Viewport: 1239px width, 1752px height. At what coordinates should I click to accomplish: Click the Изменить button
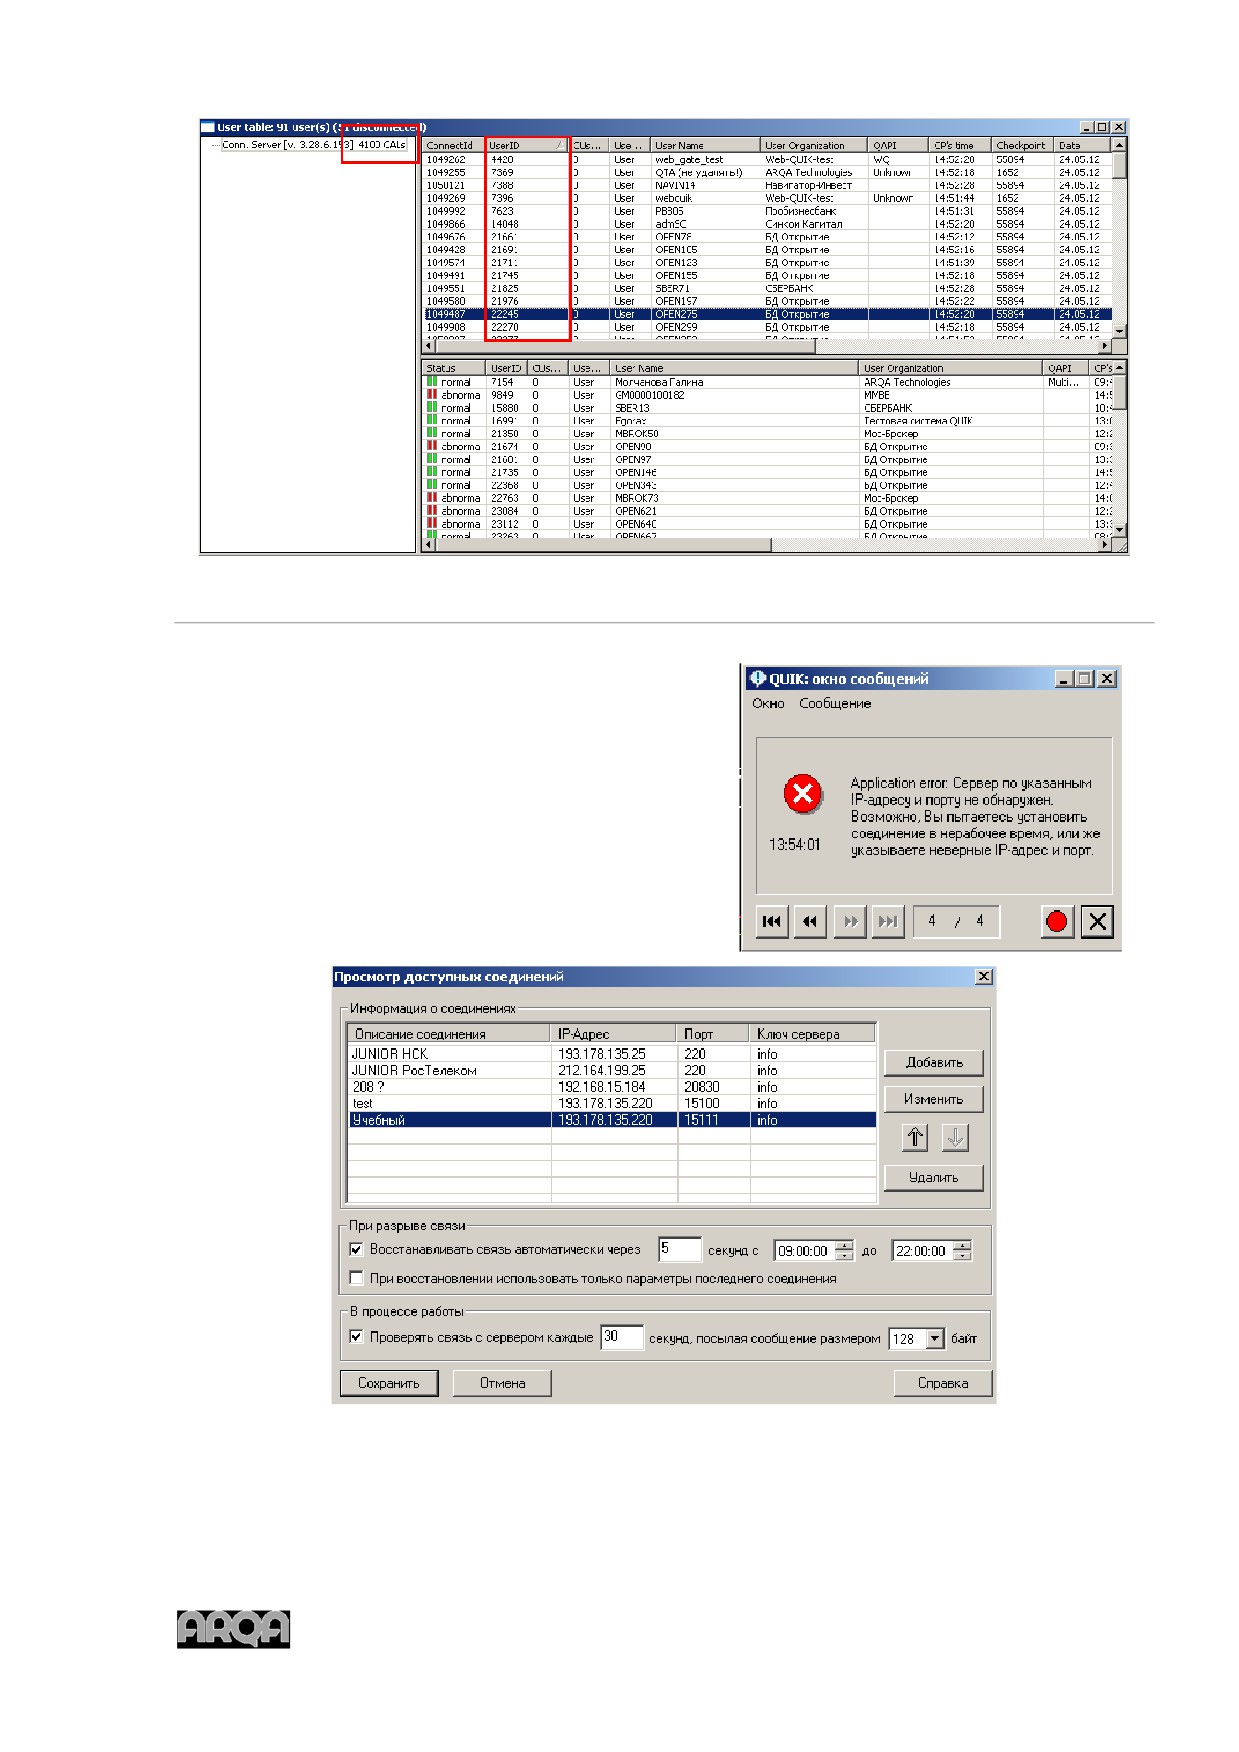pos(934,1100)
